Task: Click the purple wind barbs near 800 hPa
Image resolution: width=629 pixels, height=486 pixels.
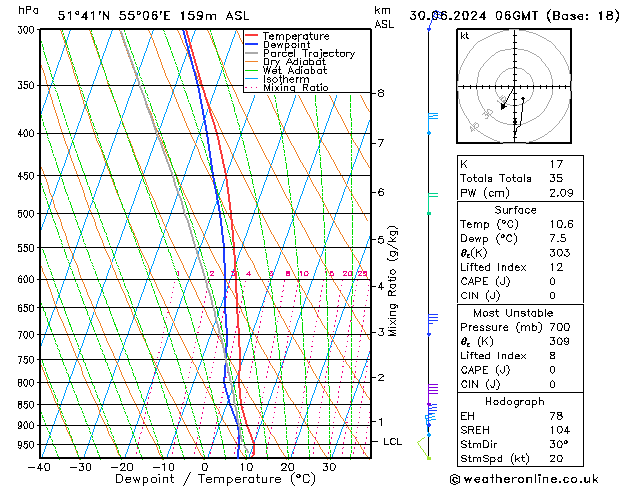Action: [x=432, y=388]
